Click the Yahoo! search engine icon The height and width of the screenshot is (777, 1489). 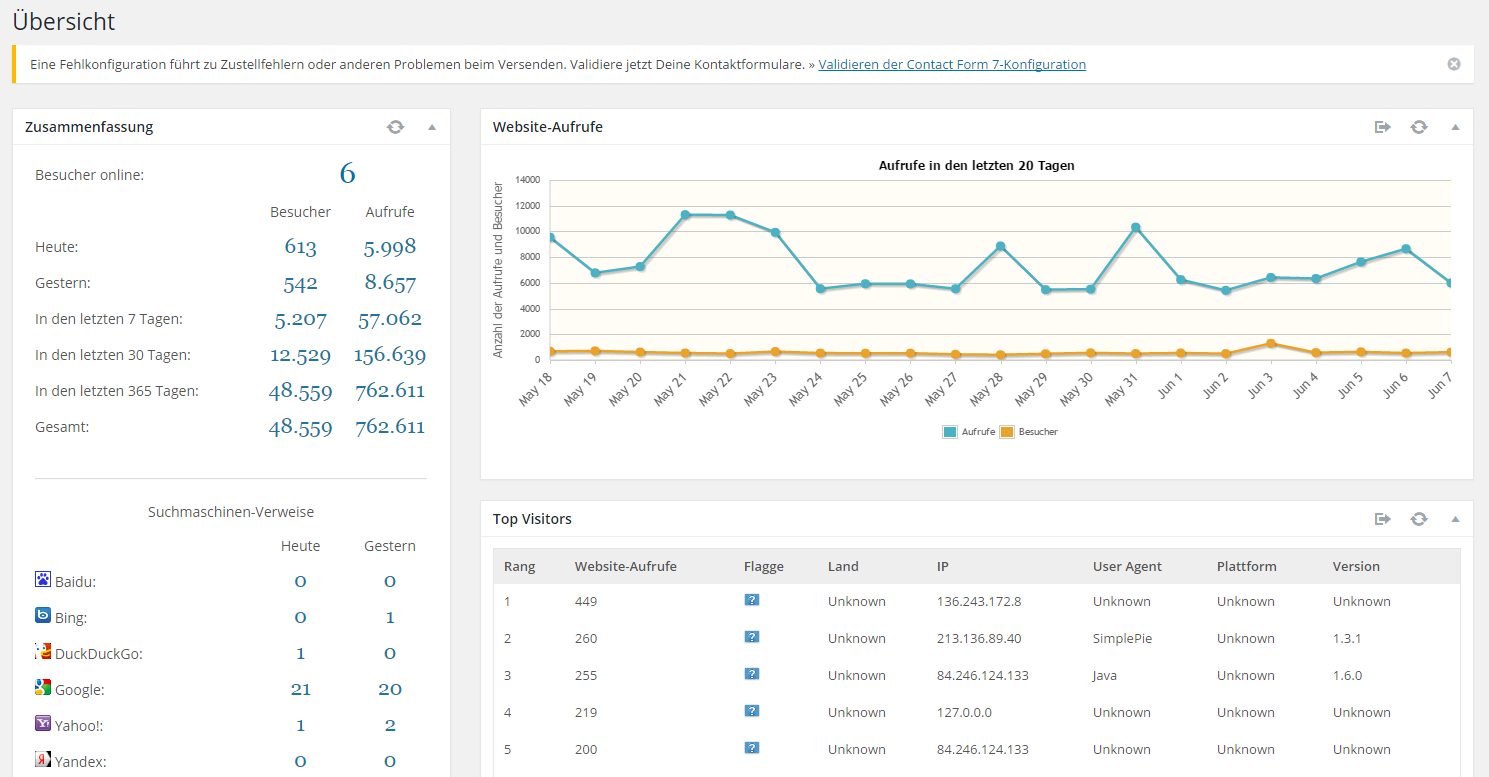43,724
